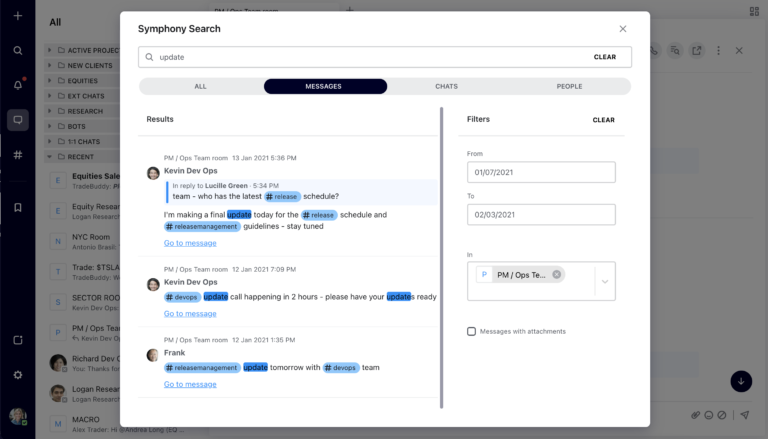The height and width of the screenshot is (439, 768).
Task: Switch to the CHATS search tab
Action: coord(446,87)
